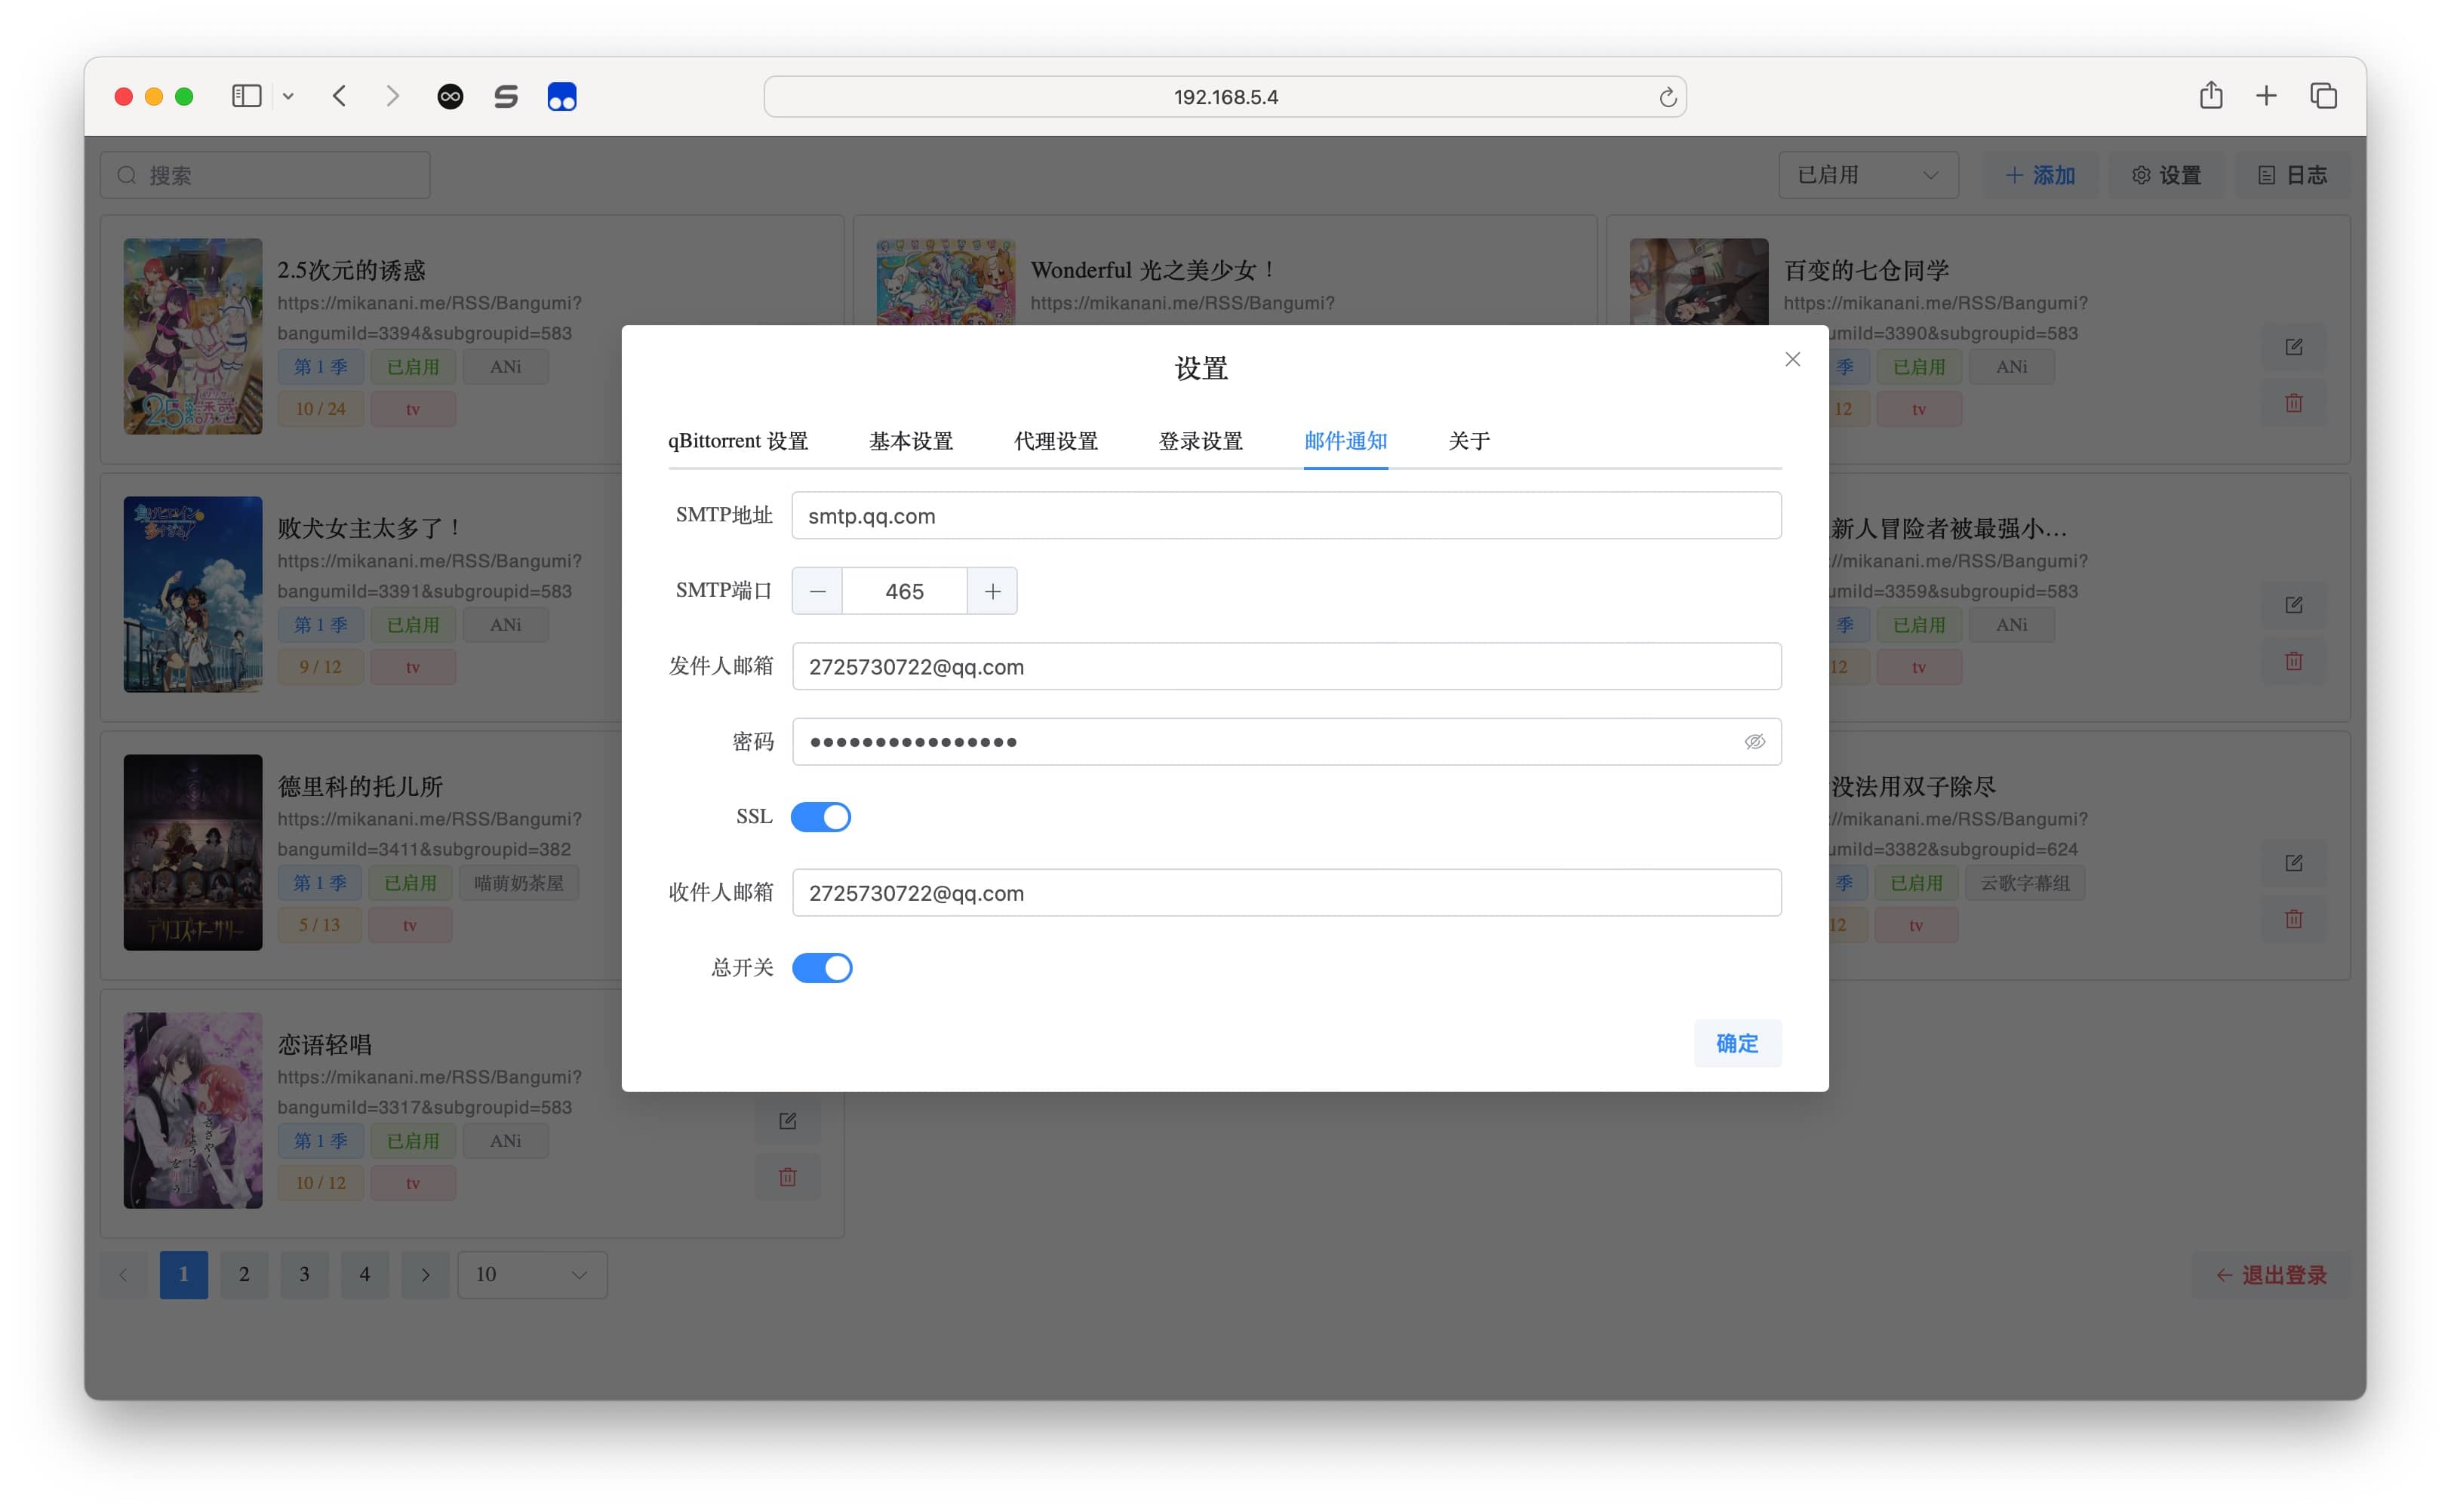Click the 云歌字幕组 subgroup tag
The height and width of the screenshot is (1512, 2451).
coord(2025,883)
